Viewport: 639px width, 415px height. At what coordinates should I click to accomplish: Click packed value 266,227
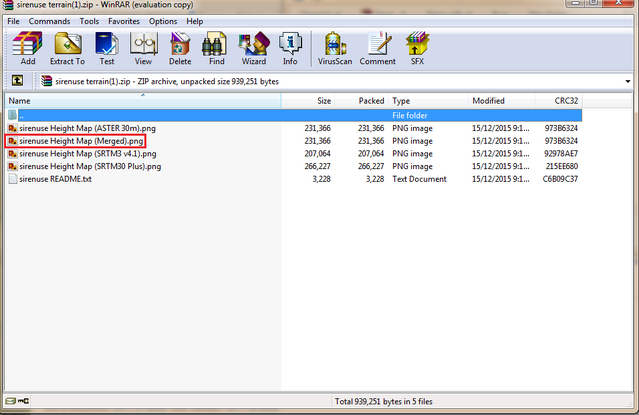point(371,166)
